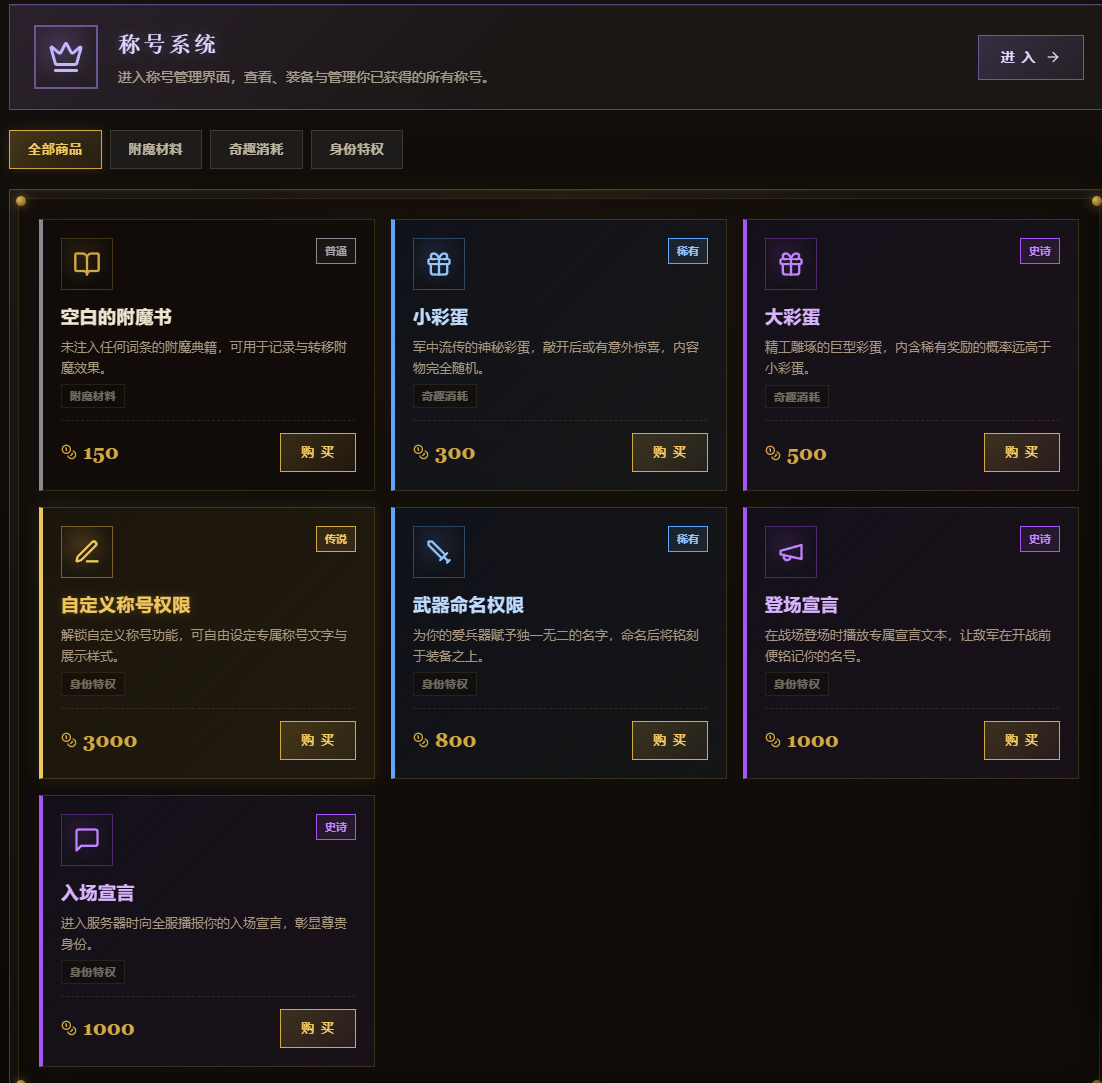The height and width of the screenshot is (1083, 1102).
Task: Click the book icon for 空白的附魔书
Action: click(87, 264)
